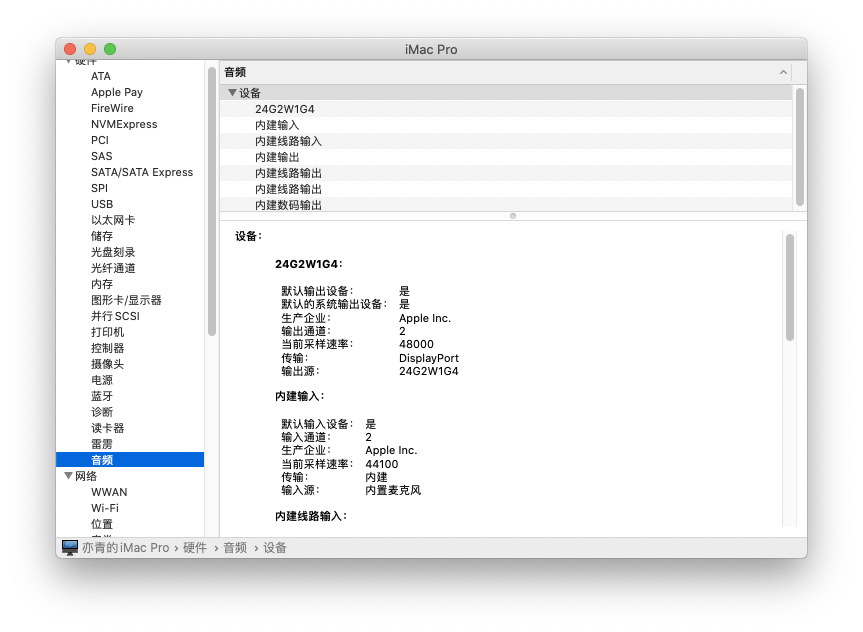Select 以太网卡 in the sidebar
The height and width of the screenshot is (632, 863).
tap(113, 220)
